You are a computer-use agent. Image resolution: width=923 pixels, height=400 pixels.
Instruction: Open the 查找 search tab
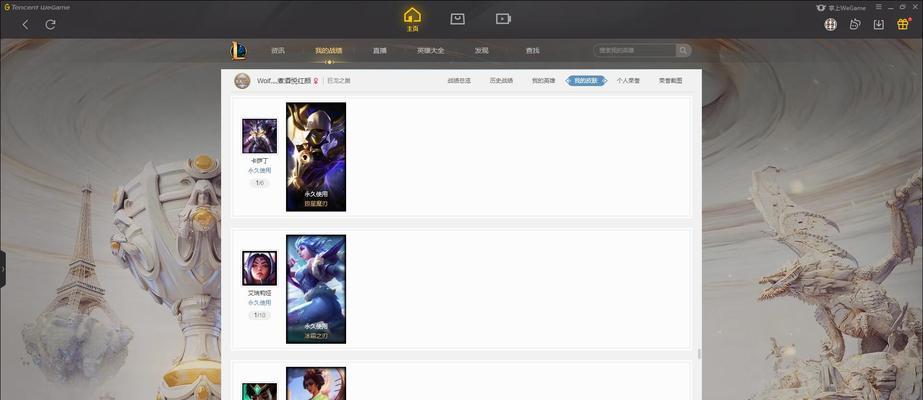click(532, 51)
